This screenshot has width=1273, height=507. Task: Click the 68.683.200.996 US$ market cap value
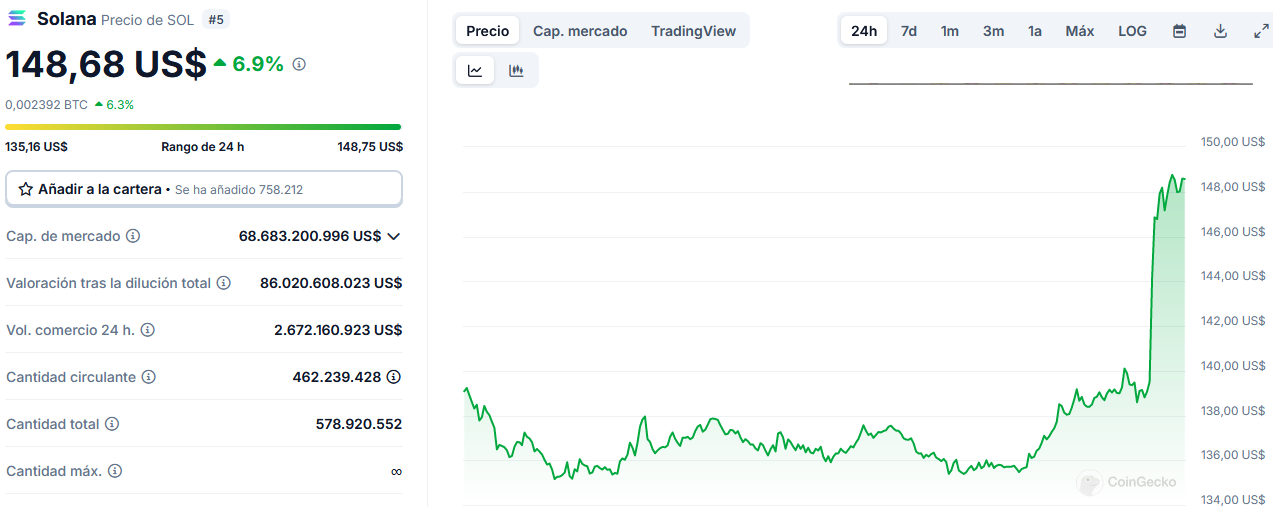tap(310, 236)
